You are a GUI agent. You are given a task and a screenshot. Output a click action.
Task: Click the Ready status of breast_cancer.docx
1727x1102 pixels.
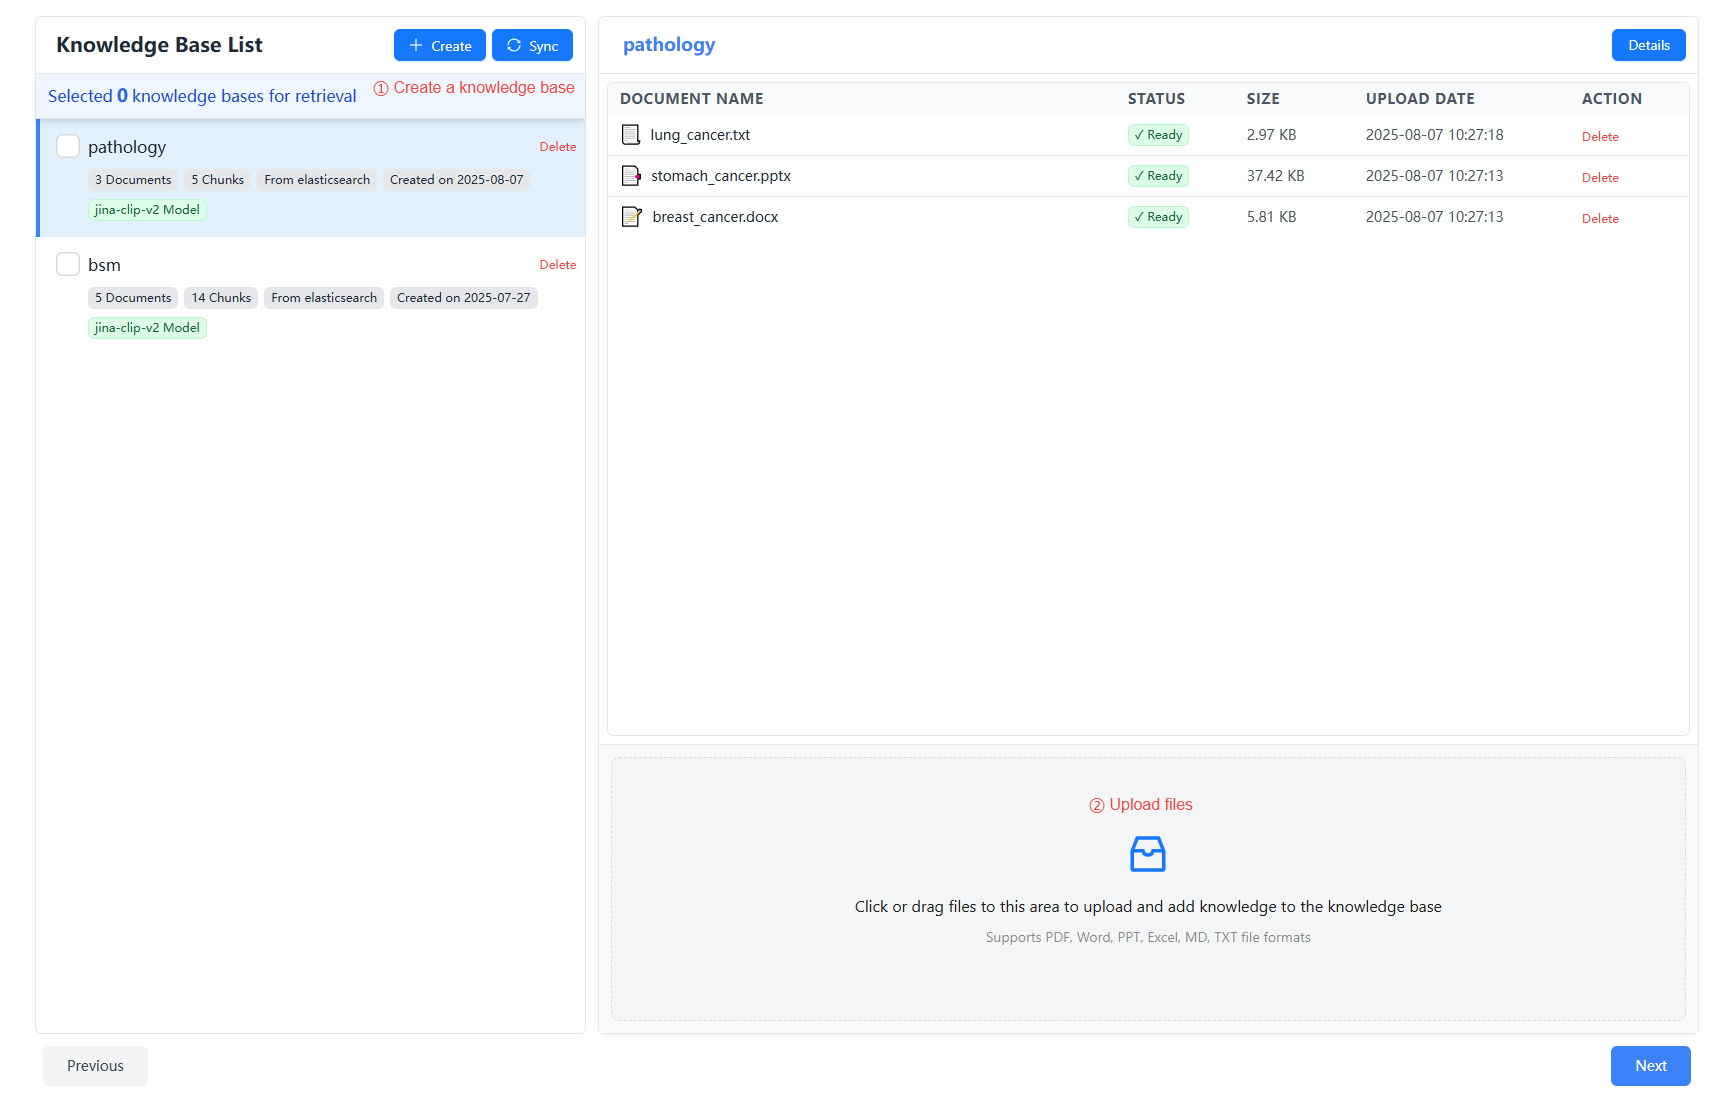point(1158,217)
